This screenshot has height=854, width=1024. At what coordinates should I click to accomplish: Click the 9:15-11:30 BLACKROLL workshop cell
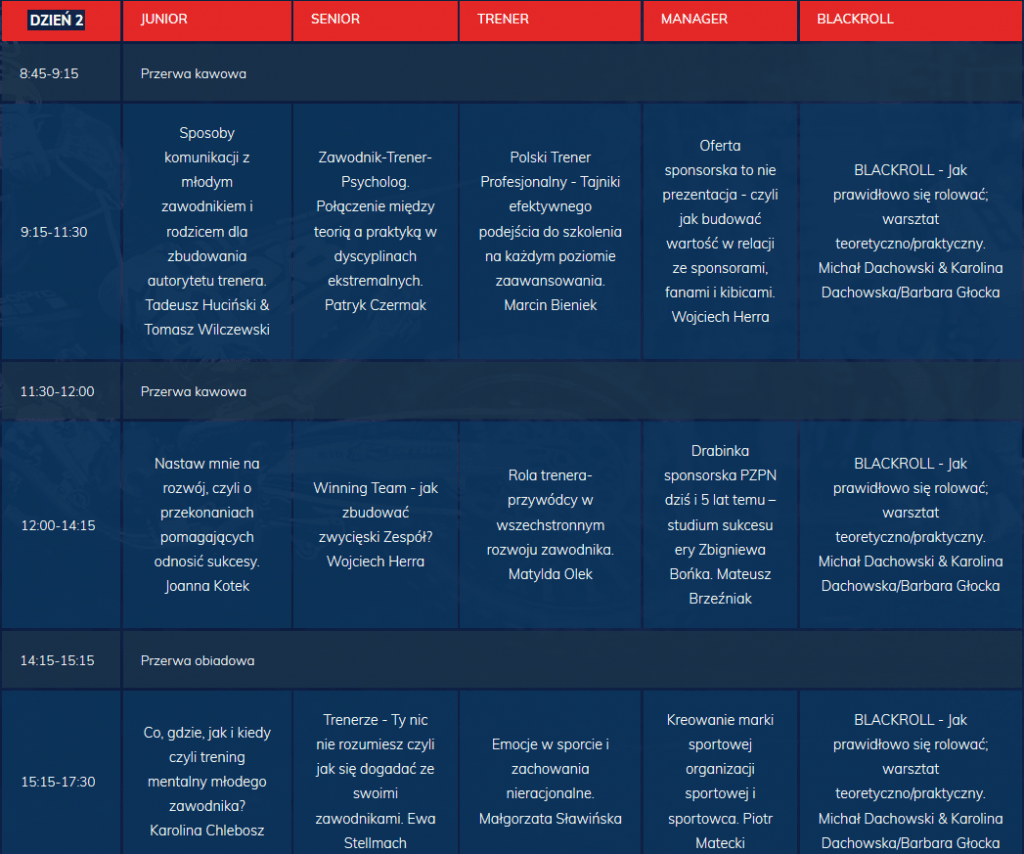911,231
